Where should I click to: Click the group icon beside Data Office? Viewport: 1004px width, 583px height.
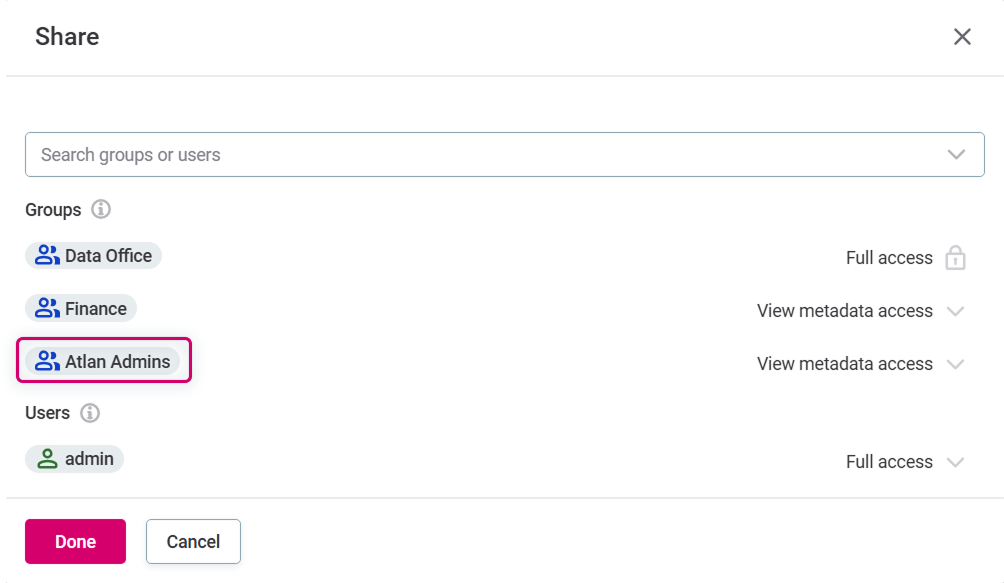point(46,255)
